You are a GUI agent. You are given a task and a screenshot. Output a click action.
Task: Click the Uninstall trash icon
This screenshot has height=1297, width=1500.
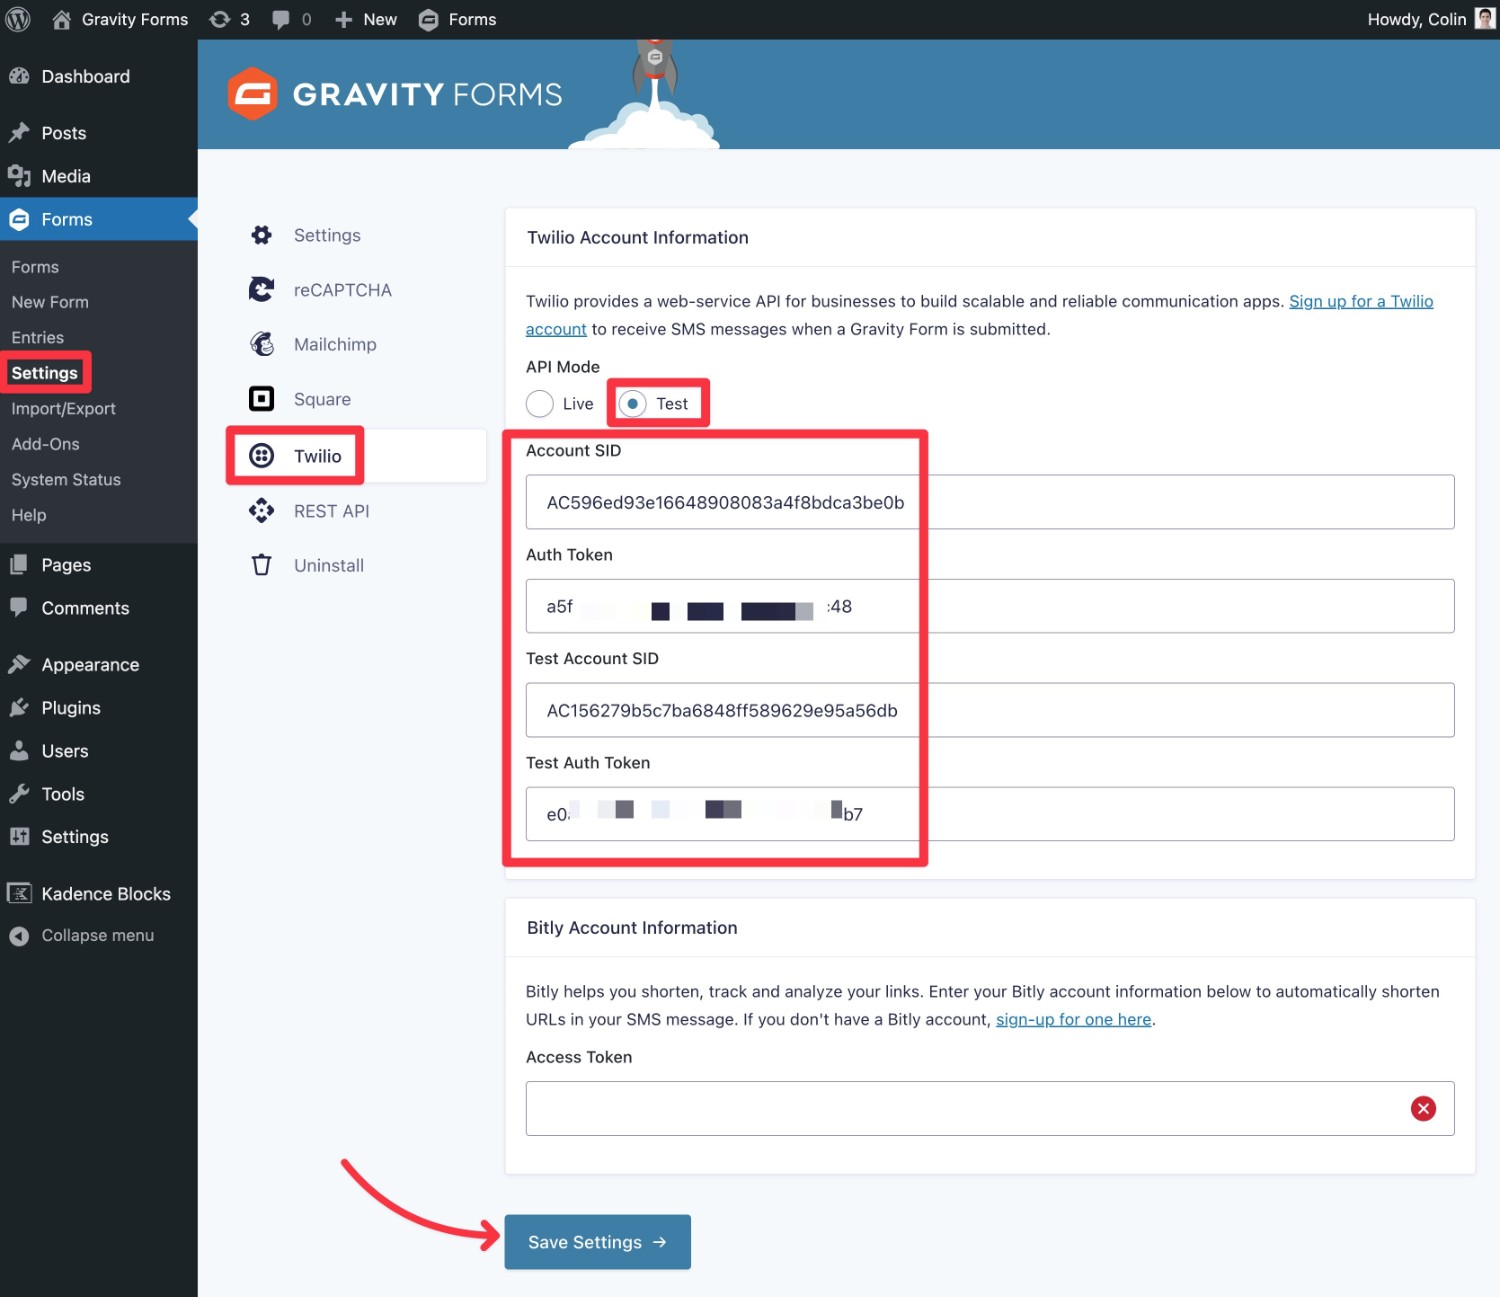(261, 565)
